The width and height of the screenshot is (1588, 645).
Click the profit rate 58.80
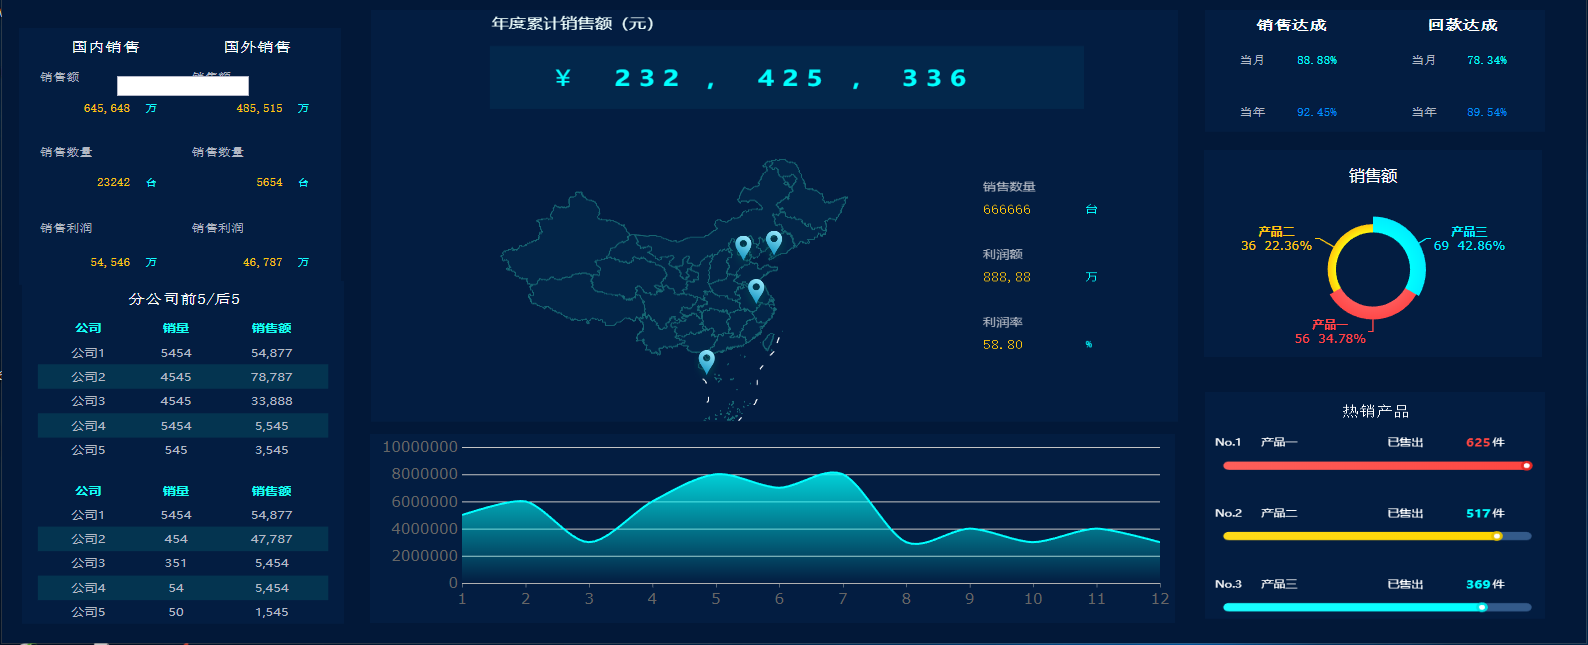click(x=1003, y=344)
